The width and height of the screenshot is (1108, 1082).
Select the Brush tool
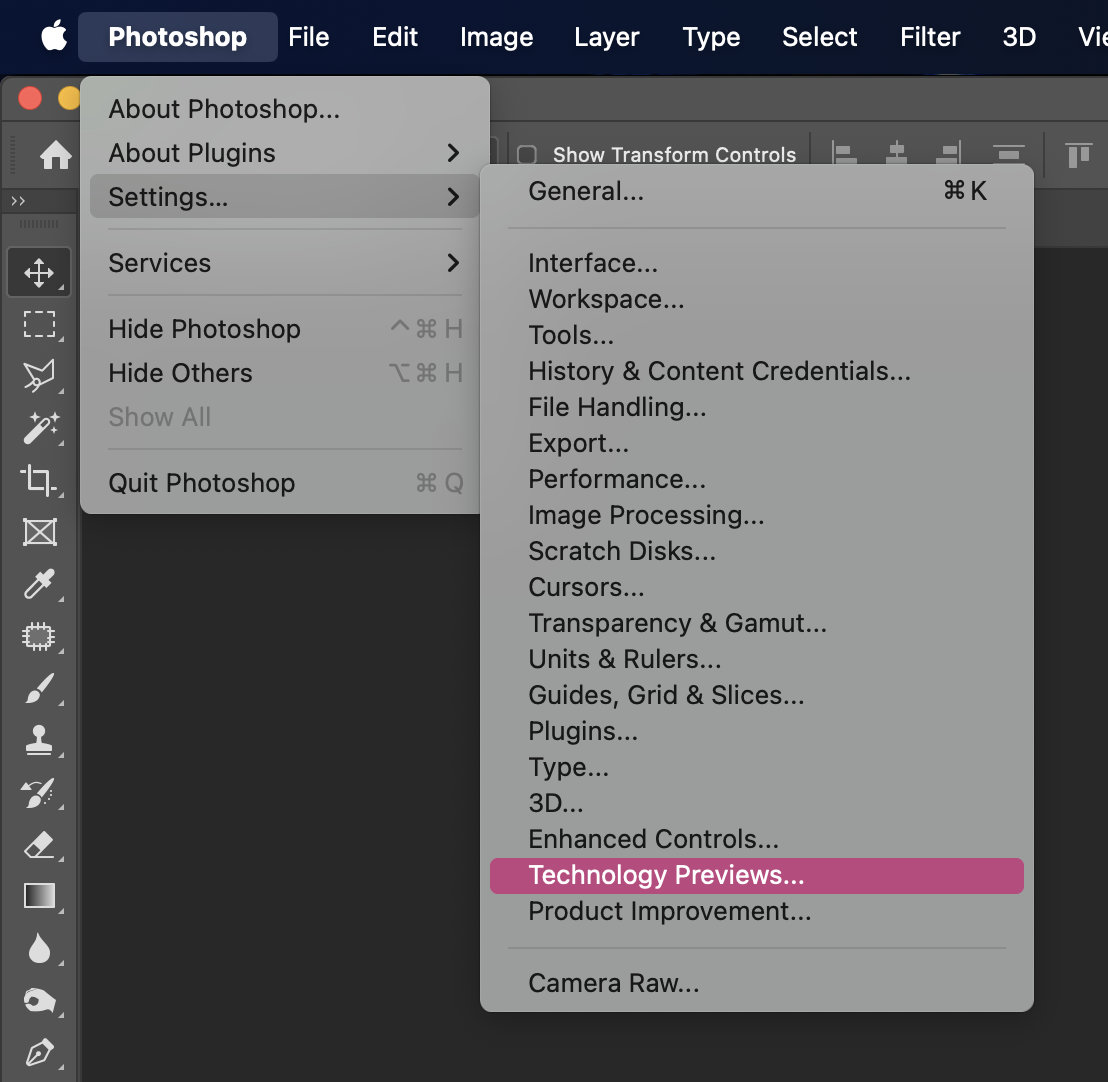tap(39, 688)
